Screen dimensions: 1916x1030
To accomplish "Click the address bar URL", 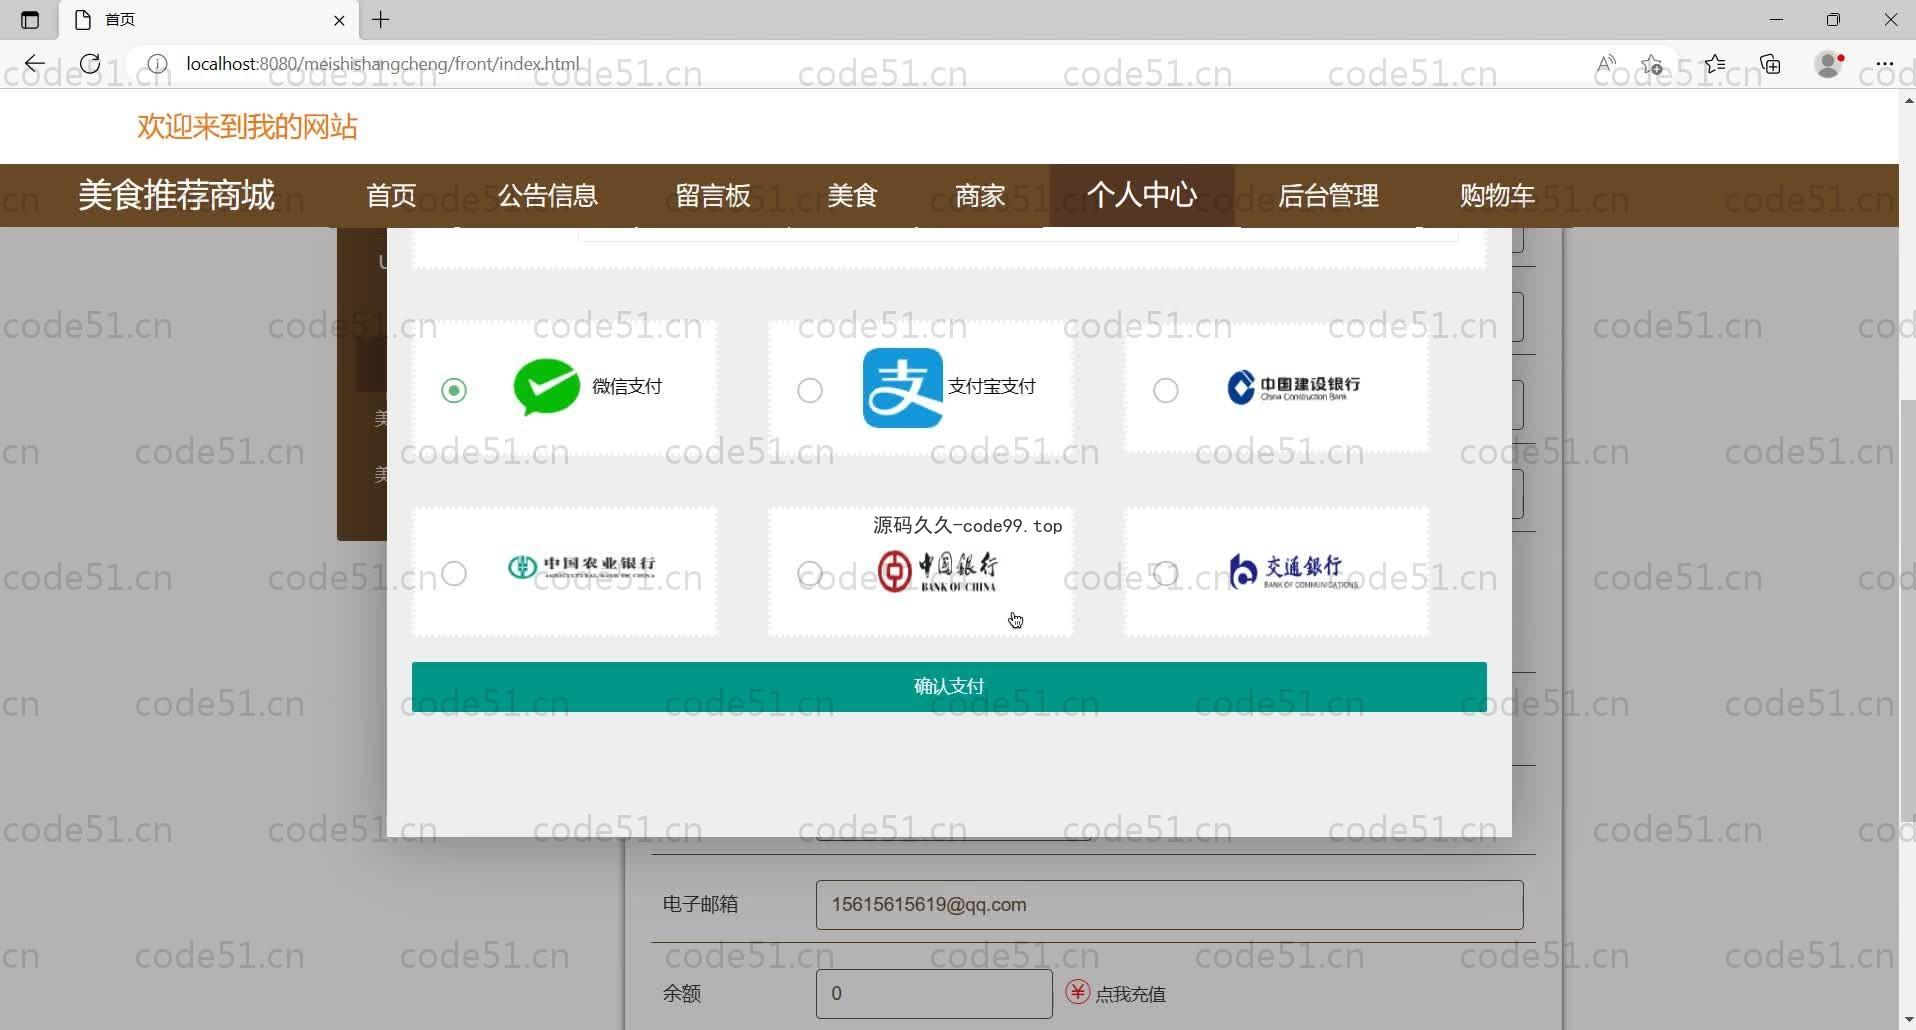I will [383, 64].
